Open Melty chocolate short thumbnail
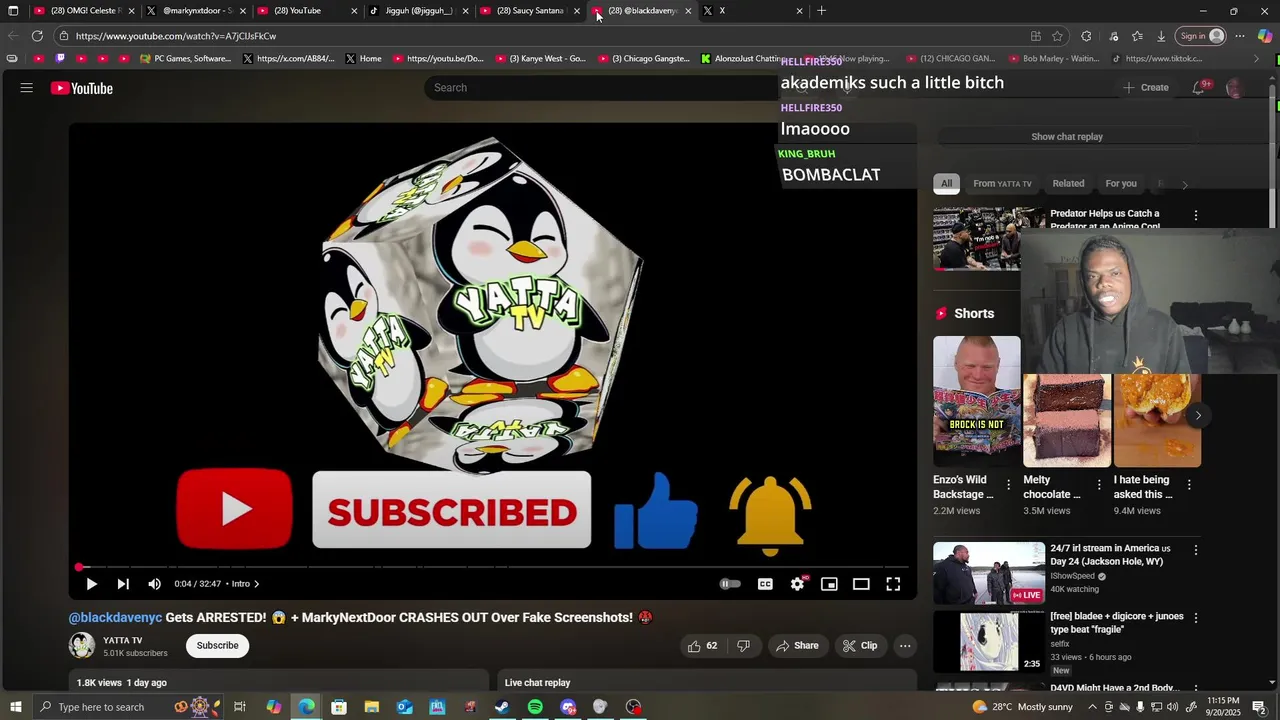Viewport: 1280px width, 720px height. click(1067, 421)
